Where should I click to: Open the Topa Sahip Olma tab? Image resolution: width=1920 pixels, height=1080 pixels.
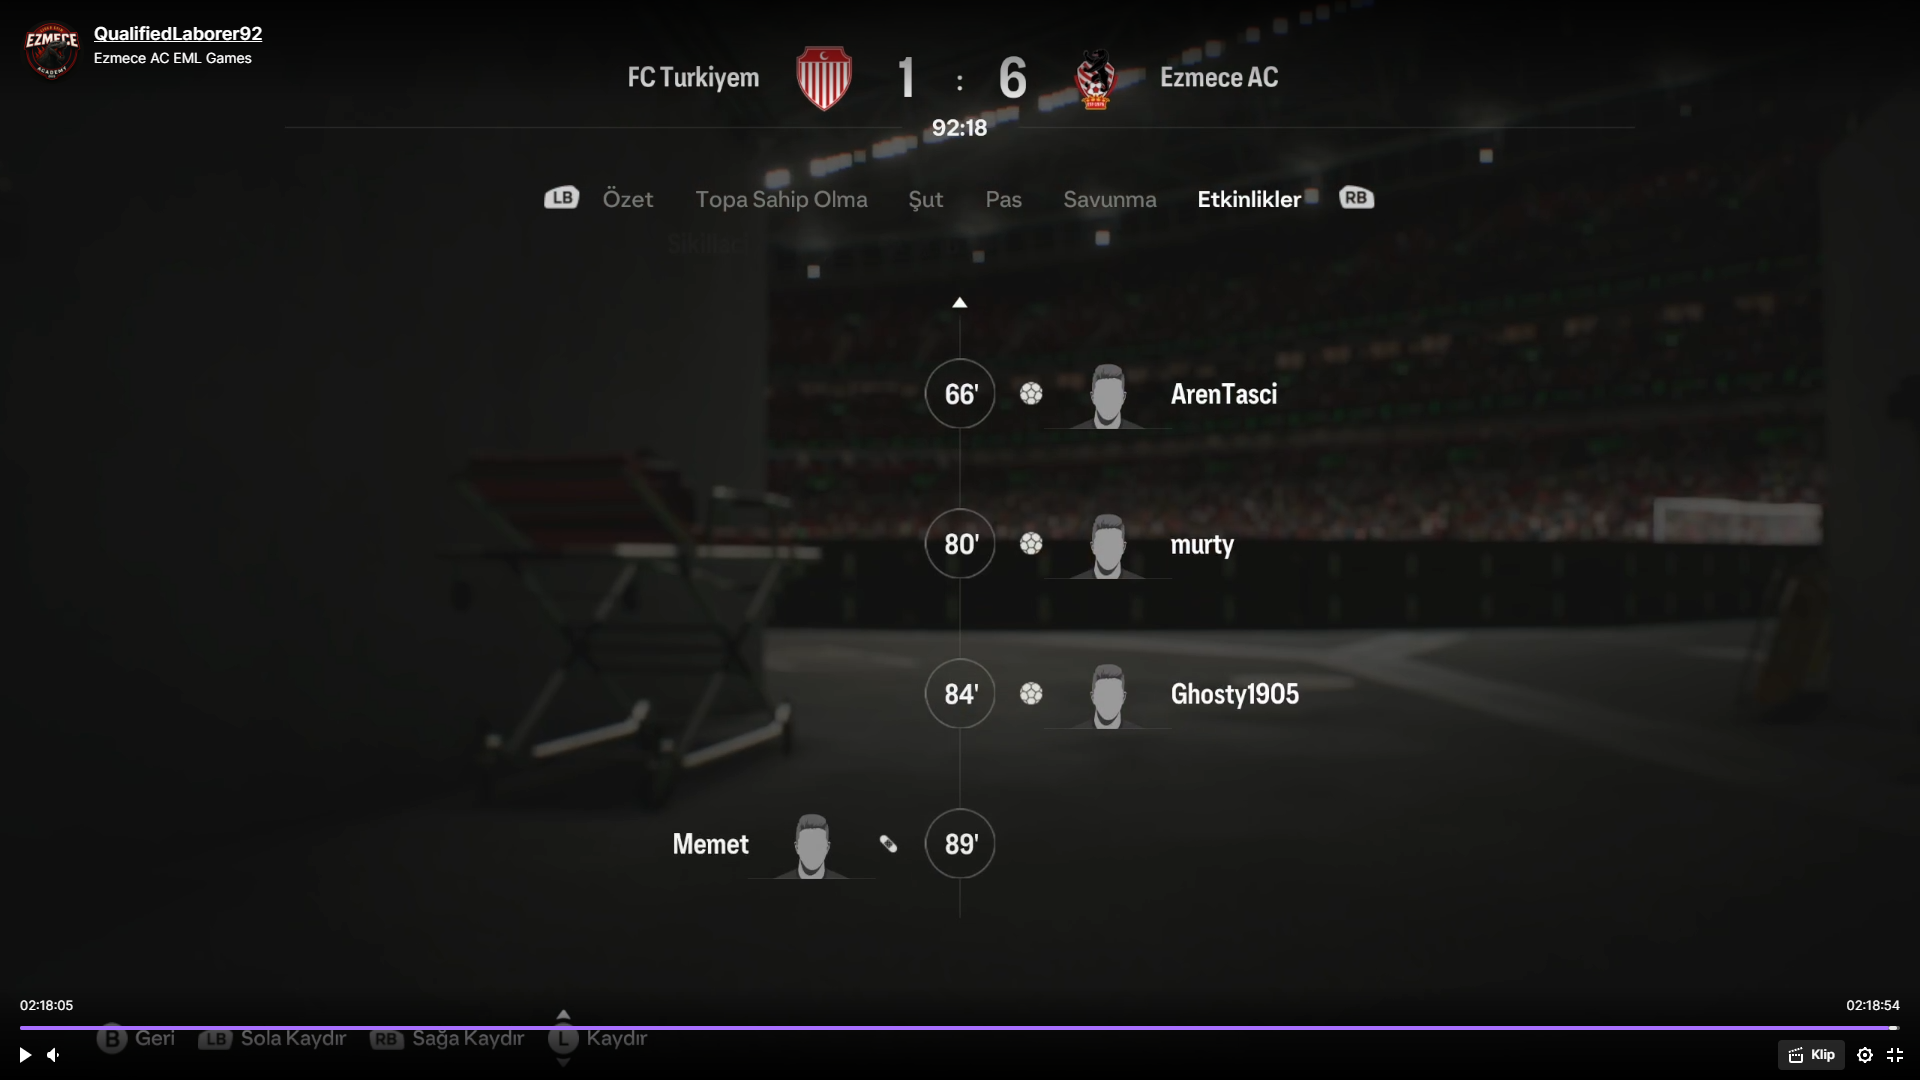782,200
